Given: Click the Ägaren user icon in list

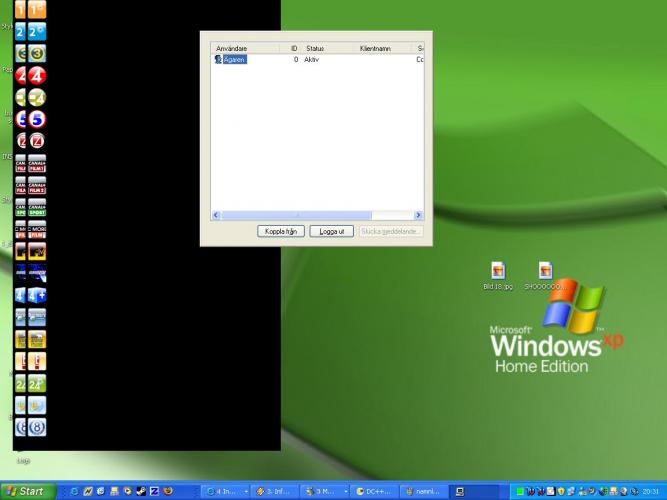Looking at the screenshot, I should (218, 60).
